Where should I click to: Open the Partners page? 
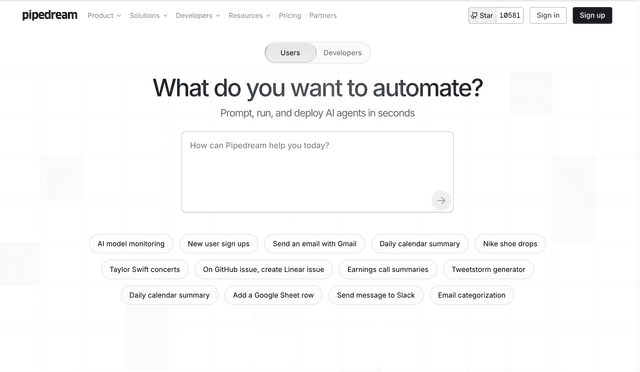click(323, 16)
